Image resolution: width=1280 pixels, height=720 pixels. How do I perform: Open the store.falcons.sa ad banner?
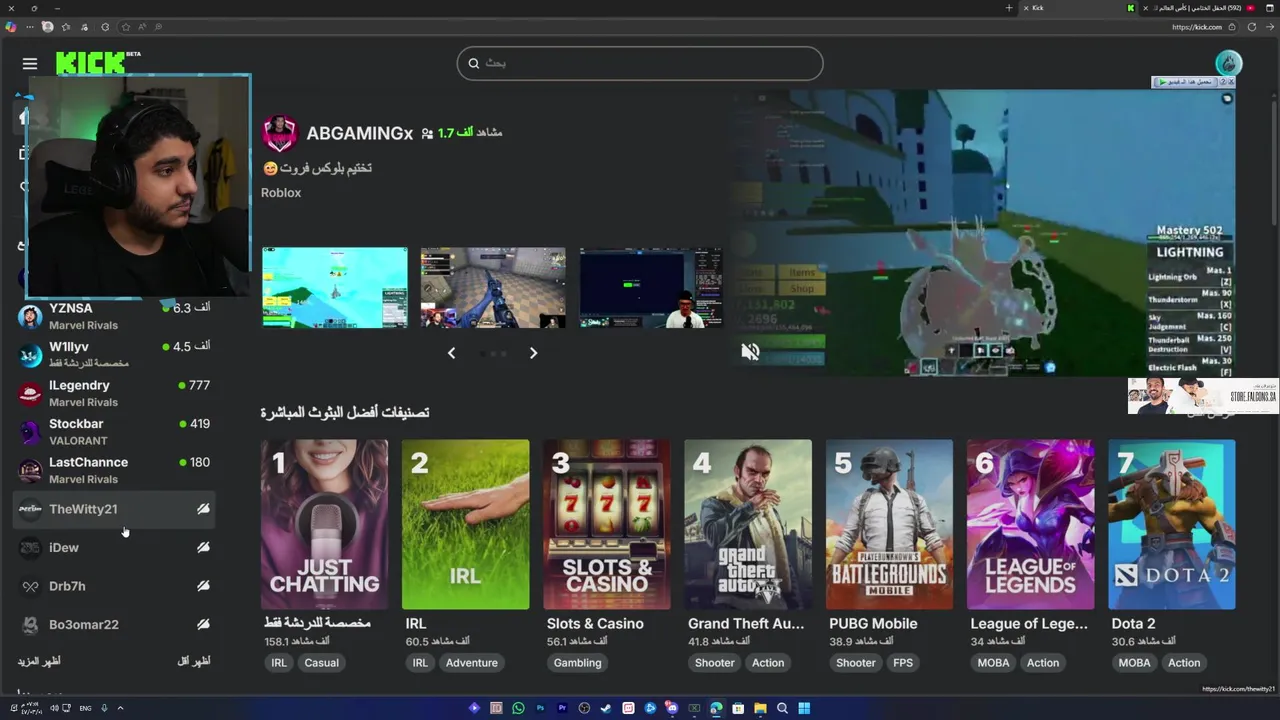(1203, 396)
